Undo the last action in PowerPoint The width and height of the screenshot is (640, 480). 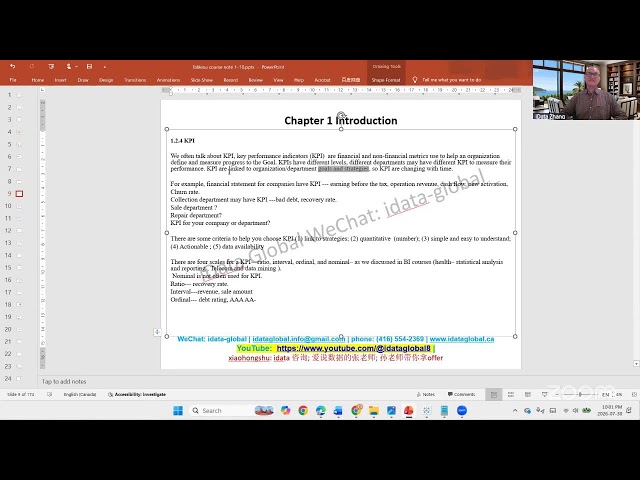[13, 66]
